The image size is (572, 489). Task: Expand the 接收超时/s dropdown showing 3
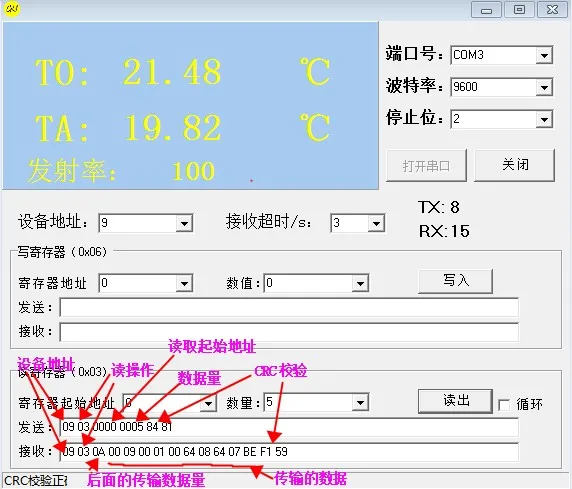coord(376,223)
